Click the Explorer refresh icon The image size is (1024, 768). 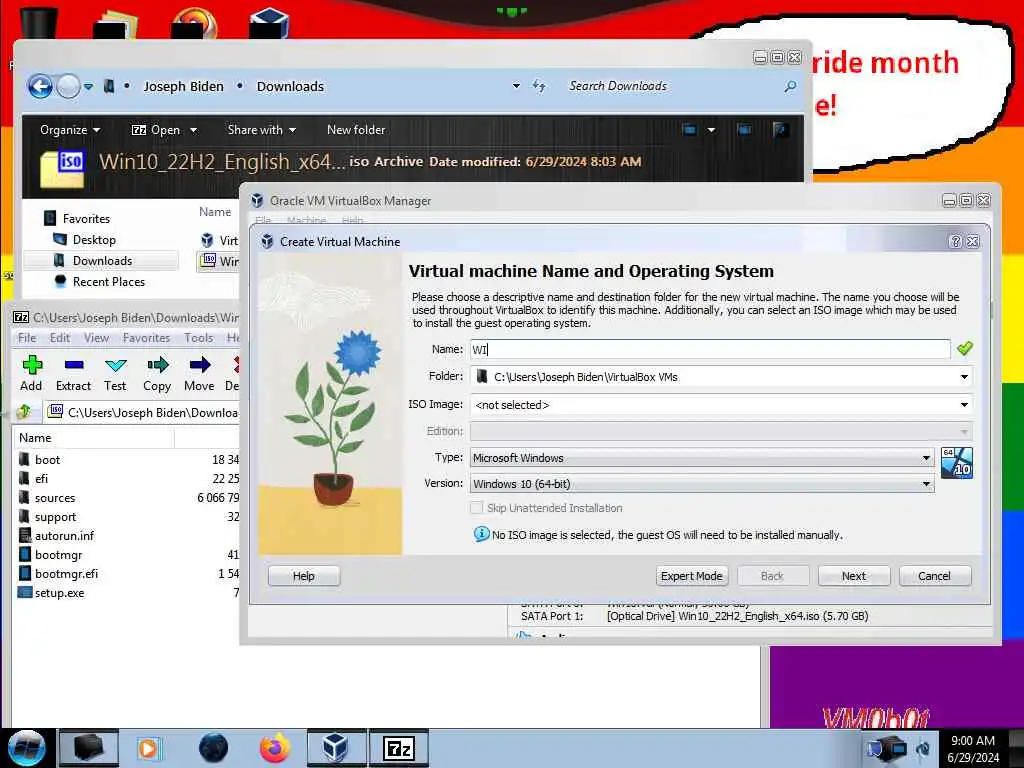click(x=539, y=86)
